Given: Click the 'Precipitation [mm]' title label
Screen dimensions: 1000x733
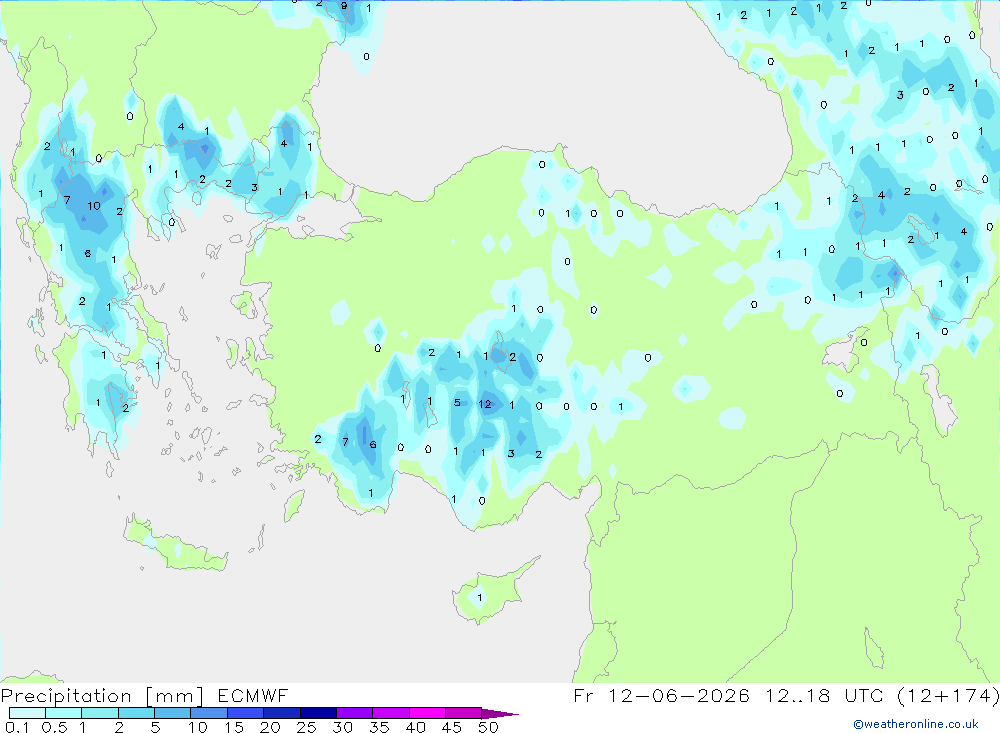Looking at the screenshot, I should (x=102, y=696).
